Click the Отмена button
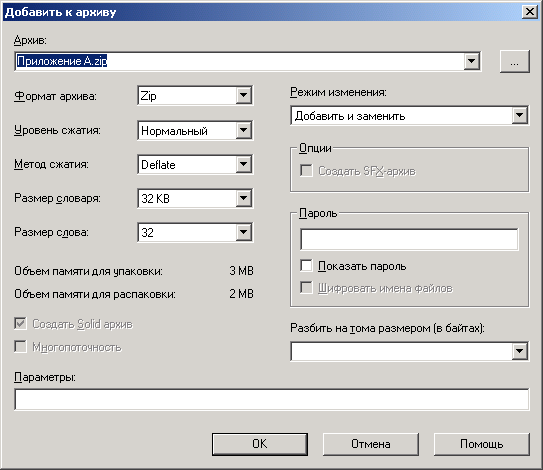The height and width of the screenshot is (470, 543). (371, 444)
